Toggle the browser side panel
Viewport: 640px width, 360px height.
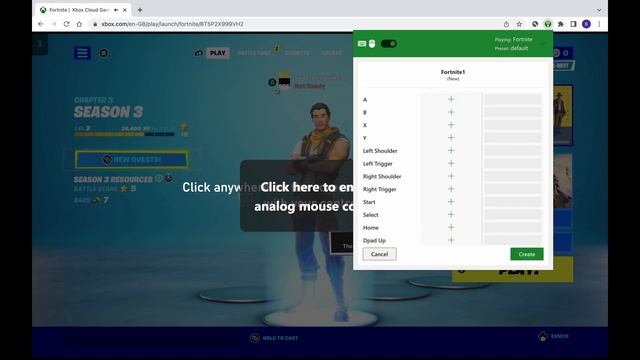point(573,24)
